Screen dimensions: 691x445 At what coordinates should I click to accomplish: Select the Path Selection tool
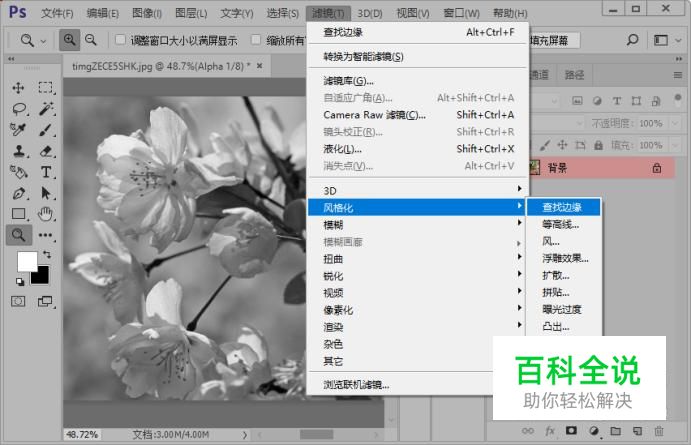point(46,193)
